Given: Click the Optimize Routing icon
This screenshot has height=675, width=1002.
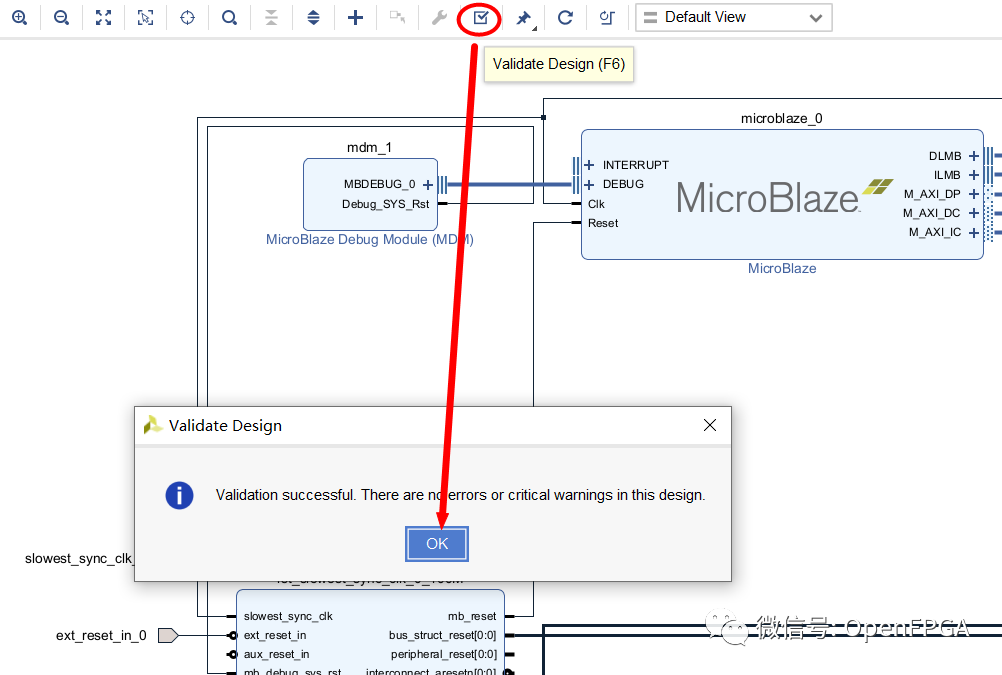Looking at the screenshot, I should (606, 17).
